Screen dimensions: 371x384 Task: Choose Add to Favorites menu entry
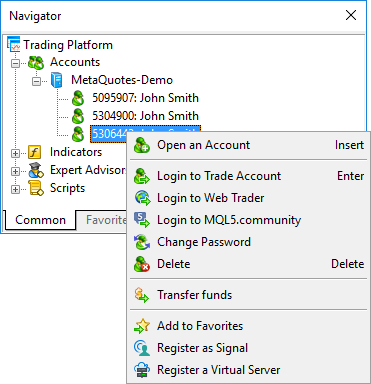tap(249, 326)
